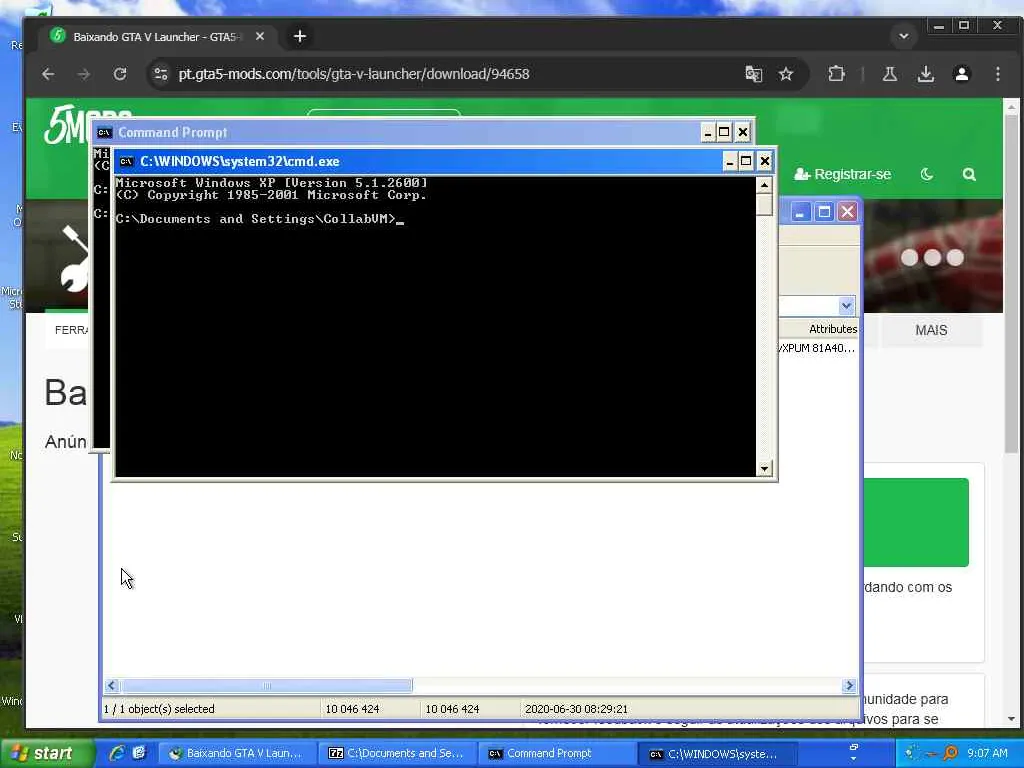
Task: Click the Registrar-se link
Action: pos(842,174)
